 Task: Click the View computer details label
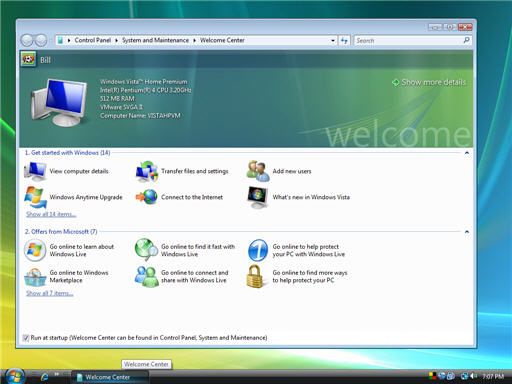pos(79,171)
